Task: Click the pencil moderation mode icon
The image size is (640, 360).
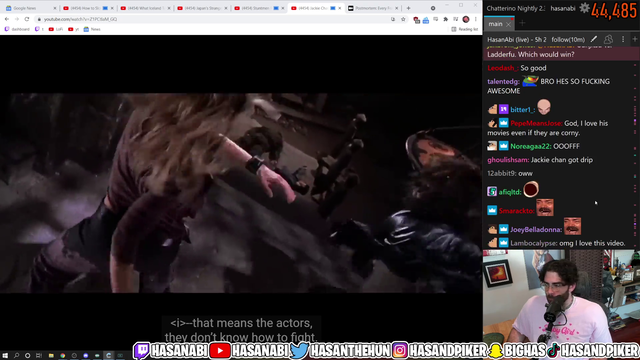Action: click(594, 39)
